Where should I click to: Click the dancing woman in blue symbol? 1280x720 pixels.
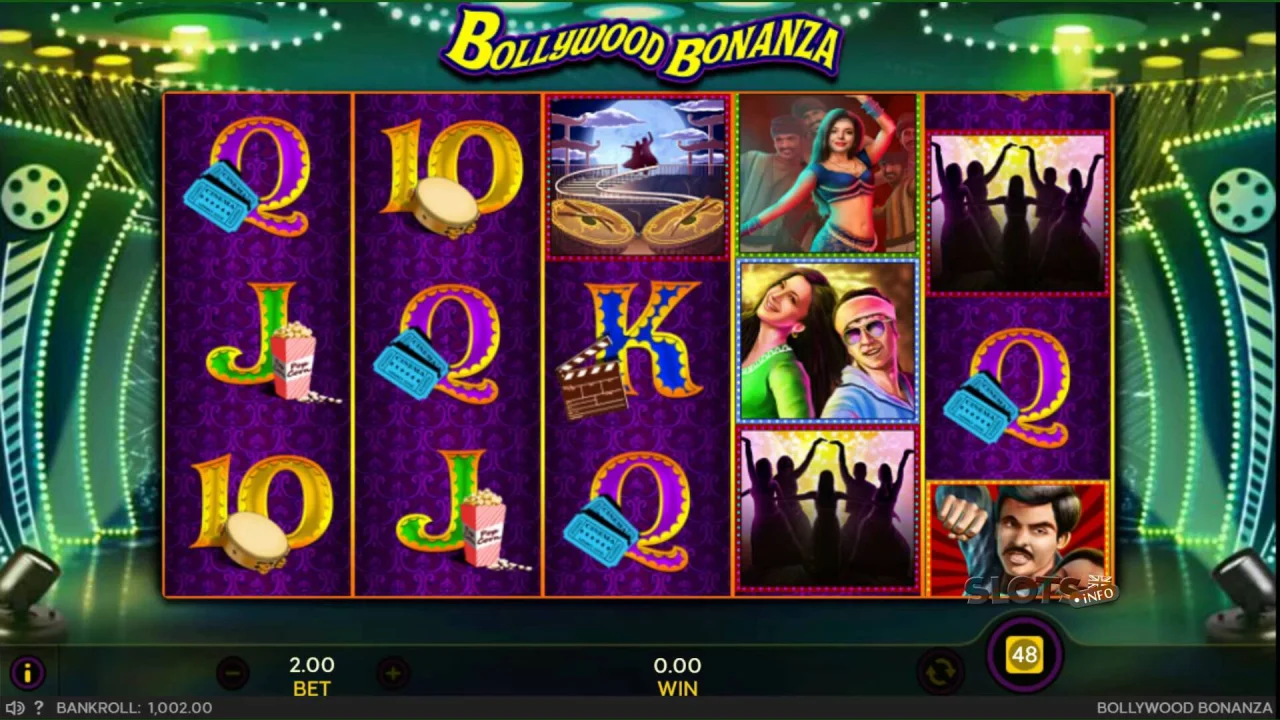coord(828,175)
